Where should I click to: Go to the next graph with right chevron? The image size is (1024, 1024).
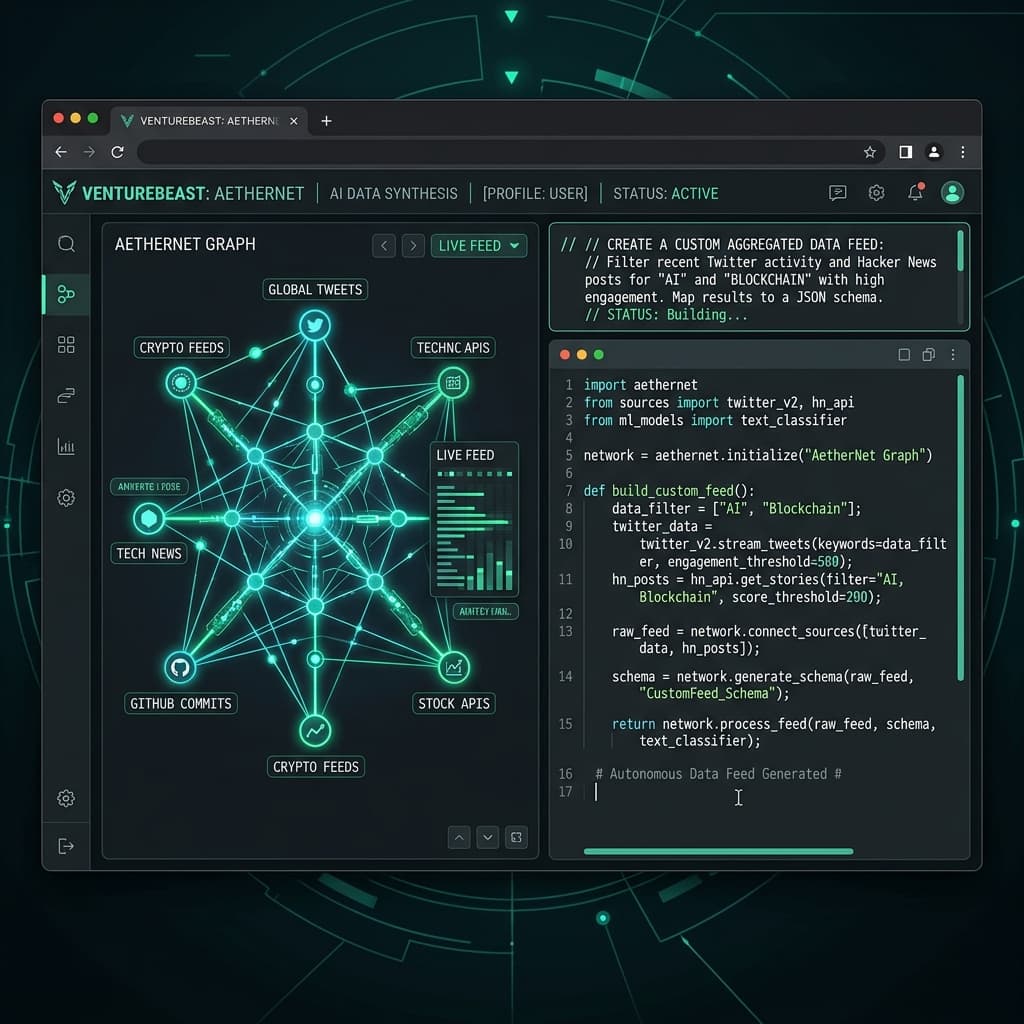pyautogui.click(x=413, y=246)
